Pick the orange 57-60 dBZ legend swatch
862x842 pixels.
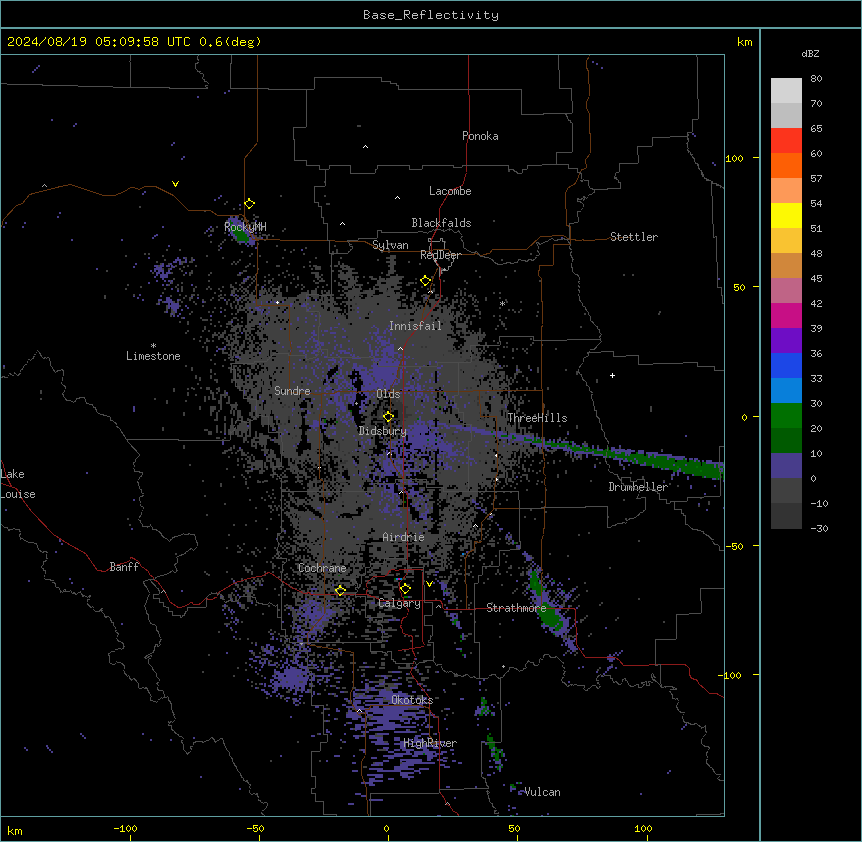click(x=786, y=165)
